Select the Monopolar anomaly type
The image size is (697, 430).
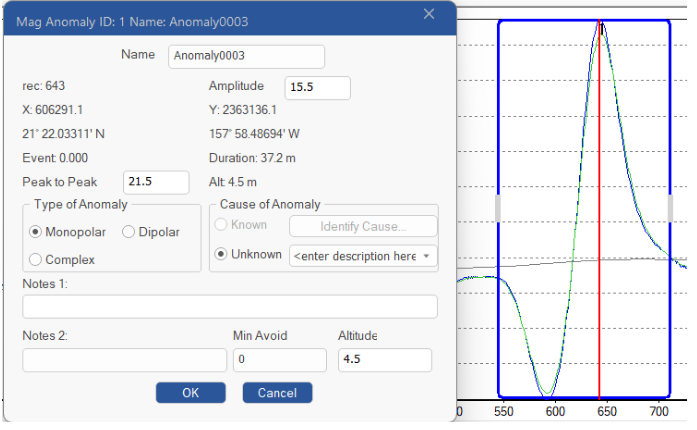pos(36,232)
